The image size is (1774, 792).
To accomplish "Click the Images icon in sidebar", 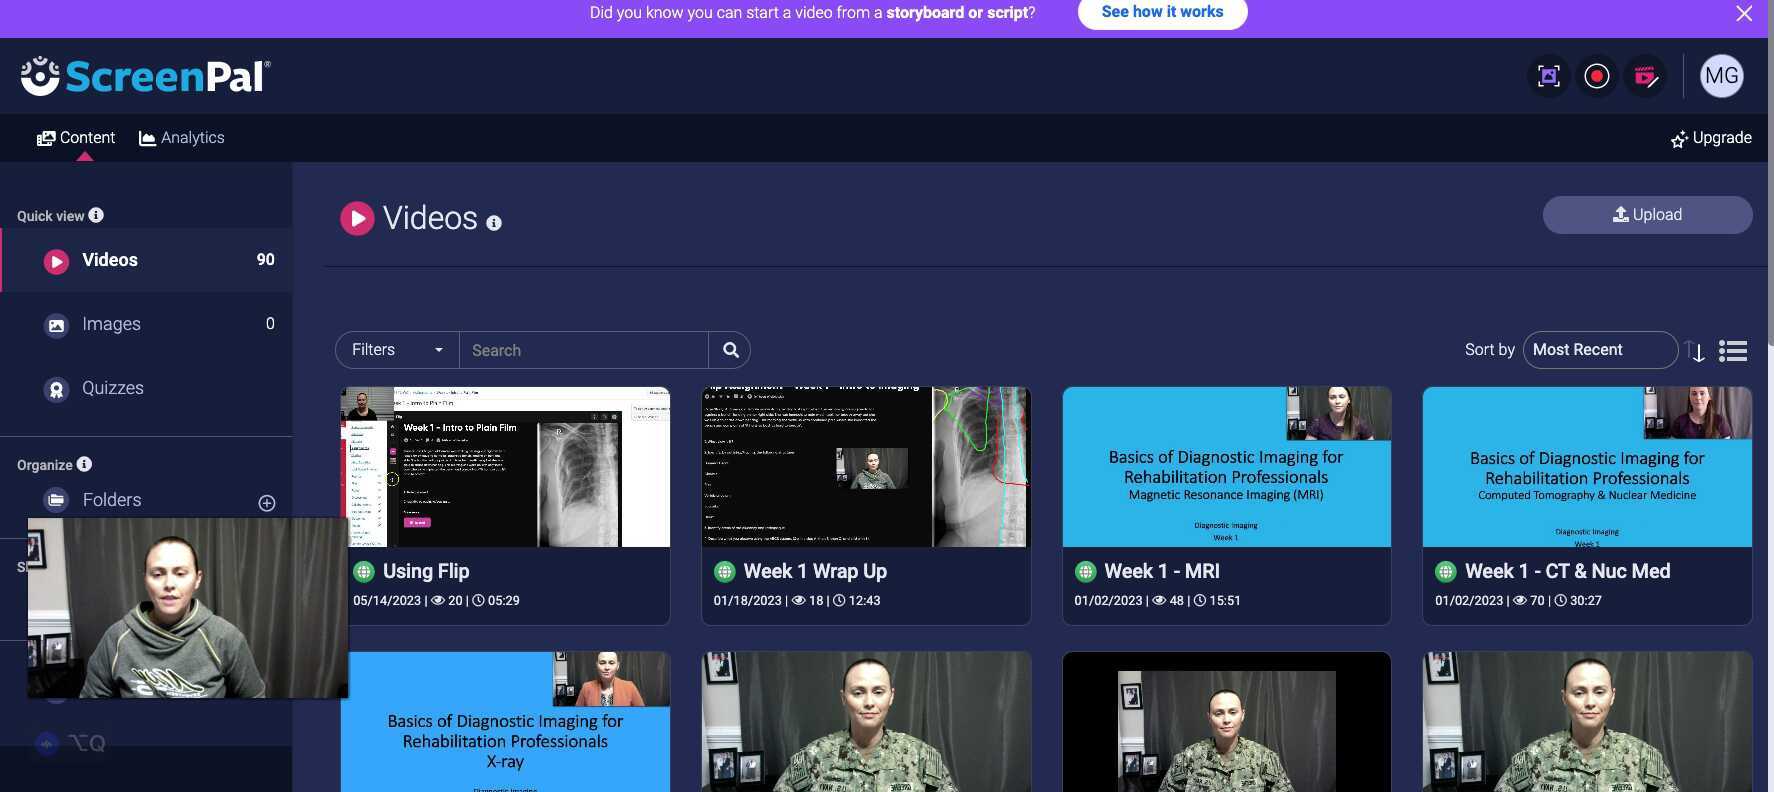I will (57, 325).
